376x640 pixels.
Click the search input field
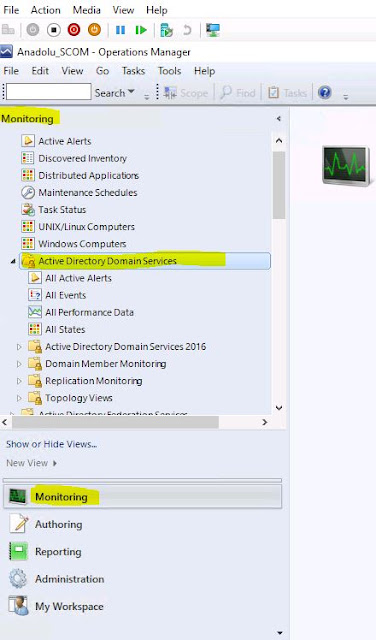[49, 92]
